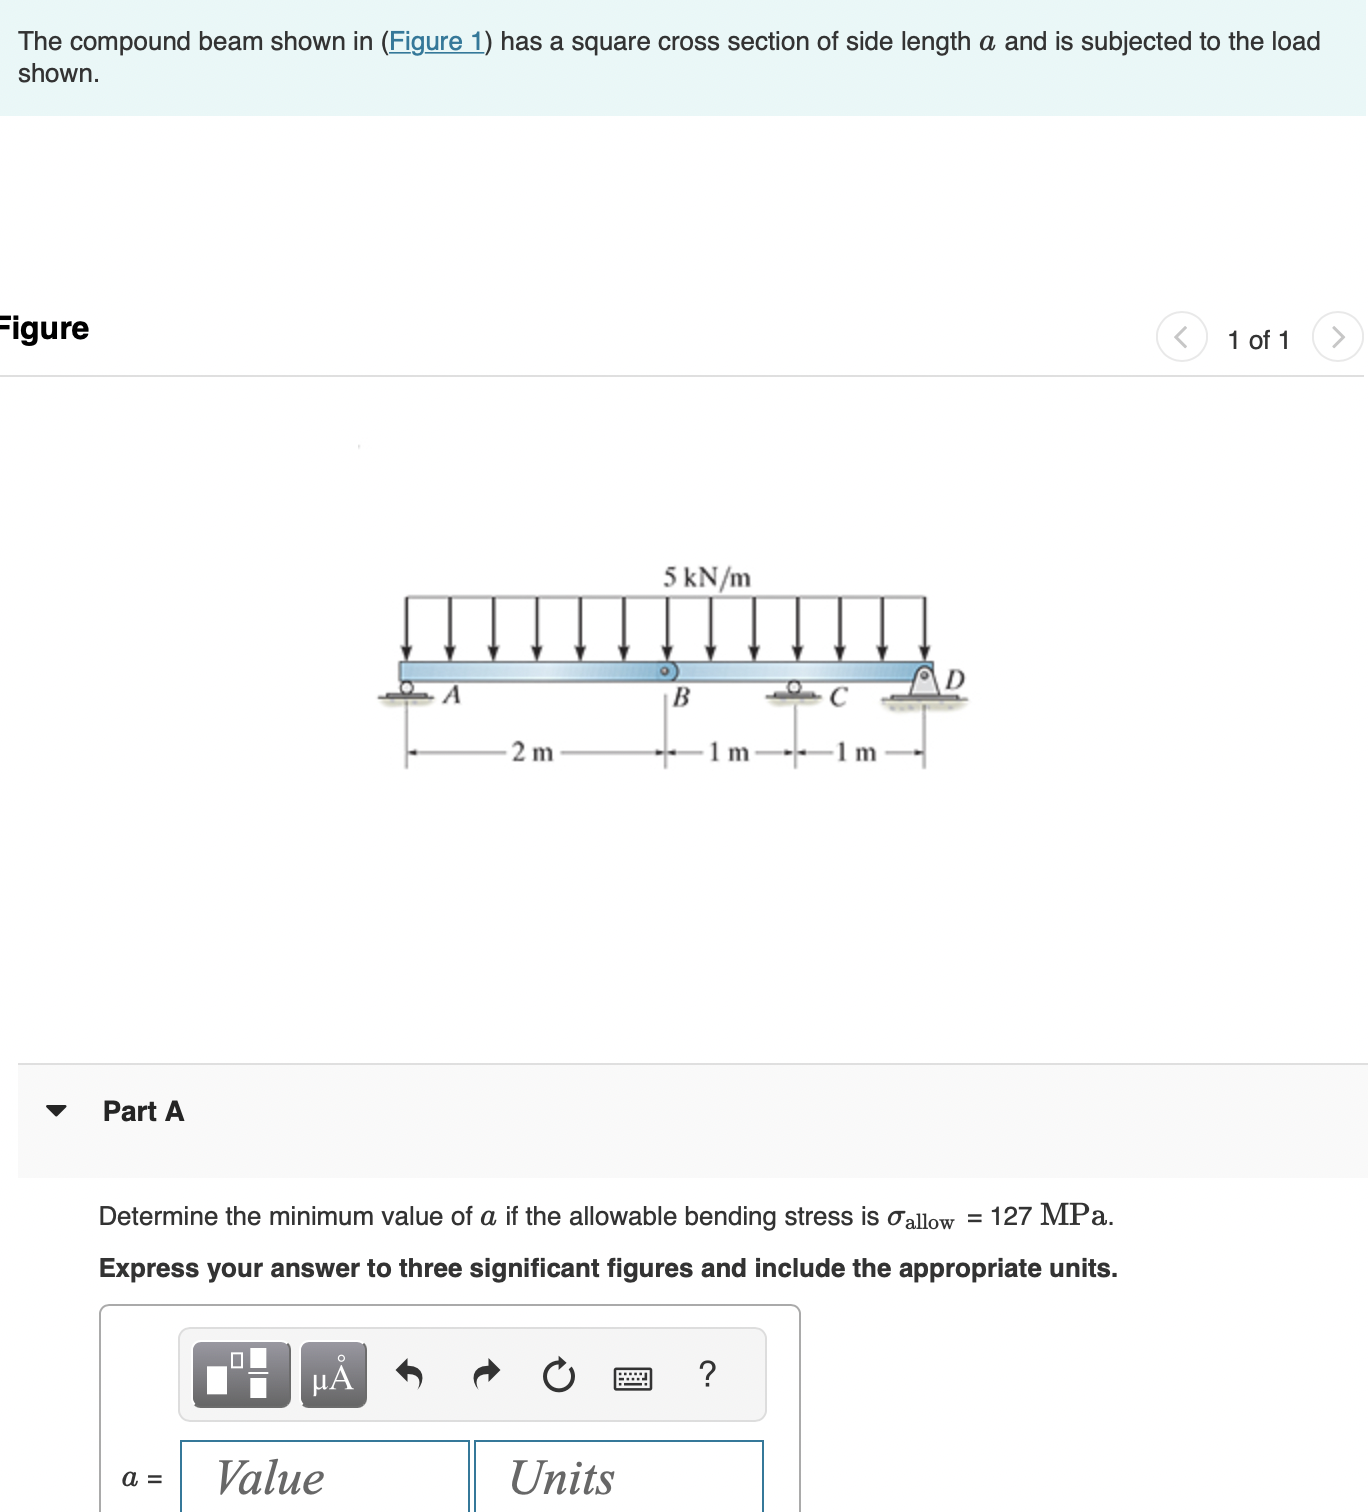This screenshot has height=1512, width=1368.
Task: Select the equation templates icon
Action: pos(240,1375)
